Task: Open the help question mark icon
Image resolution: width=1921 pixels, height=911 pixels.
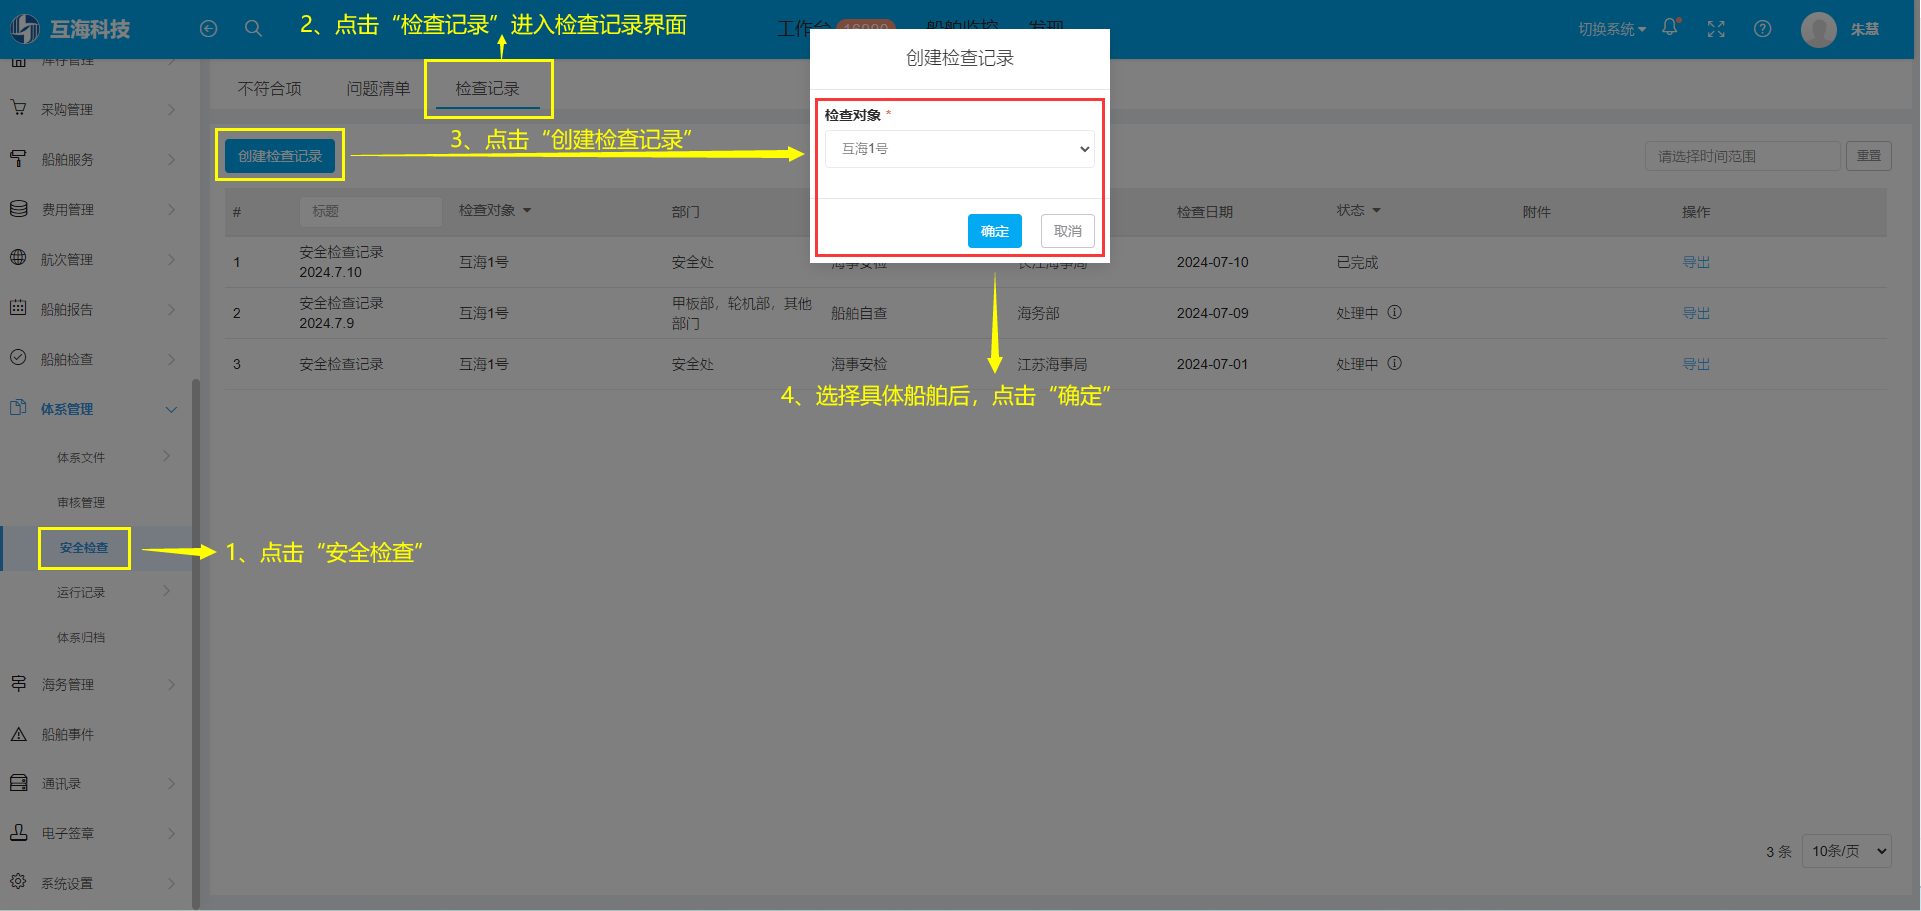Action: [1763, 29]
